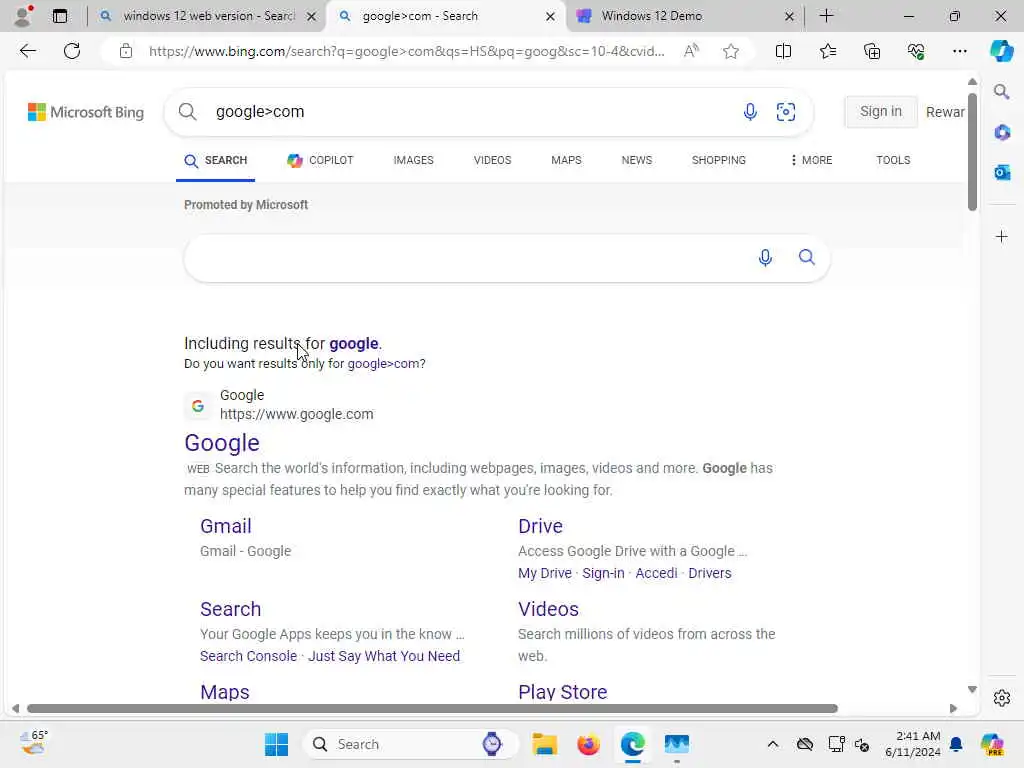Click the horizontal scrollbar thumb
This screenshot has width=1024, height=768.
pos(432,709)
